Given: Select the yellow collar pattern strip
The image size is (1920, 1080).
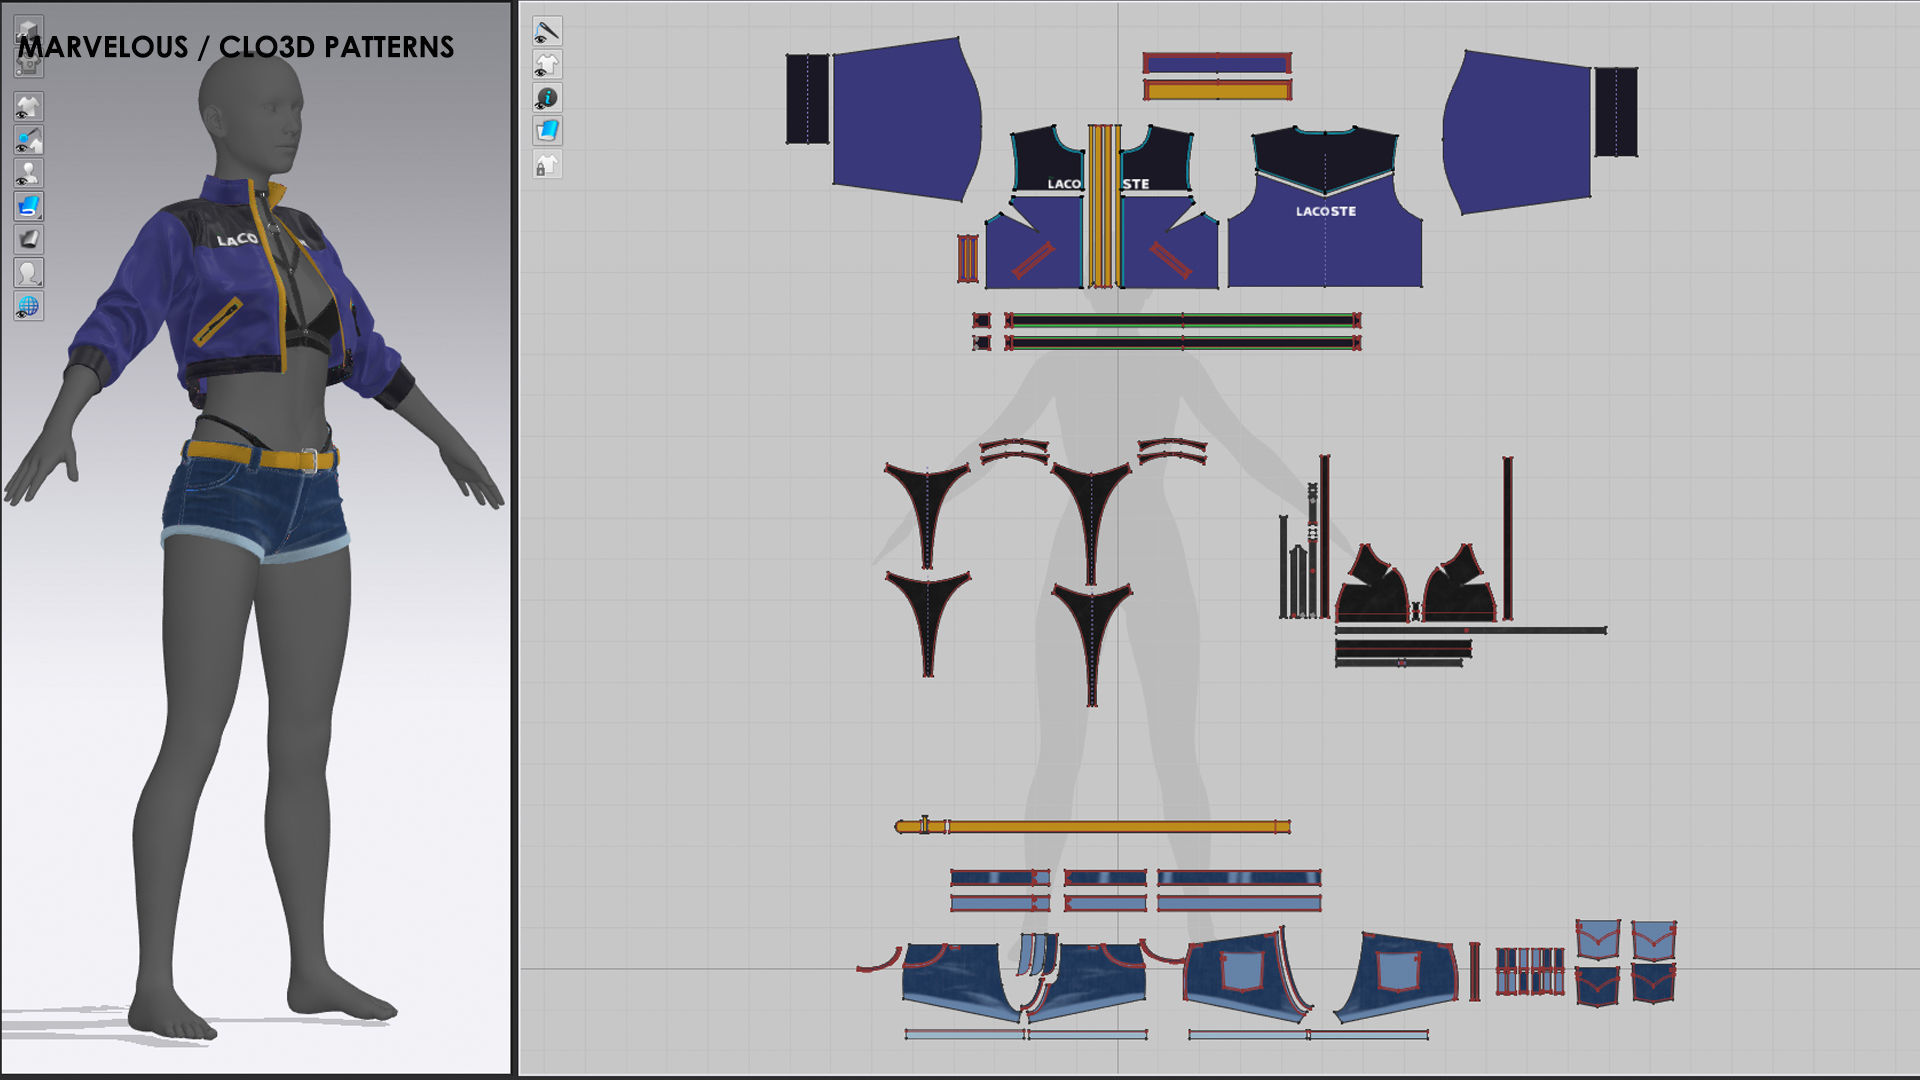Looking at the screenshot, I should click(1217, 91).
